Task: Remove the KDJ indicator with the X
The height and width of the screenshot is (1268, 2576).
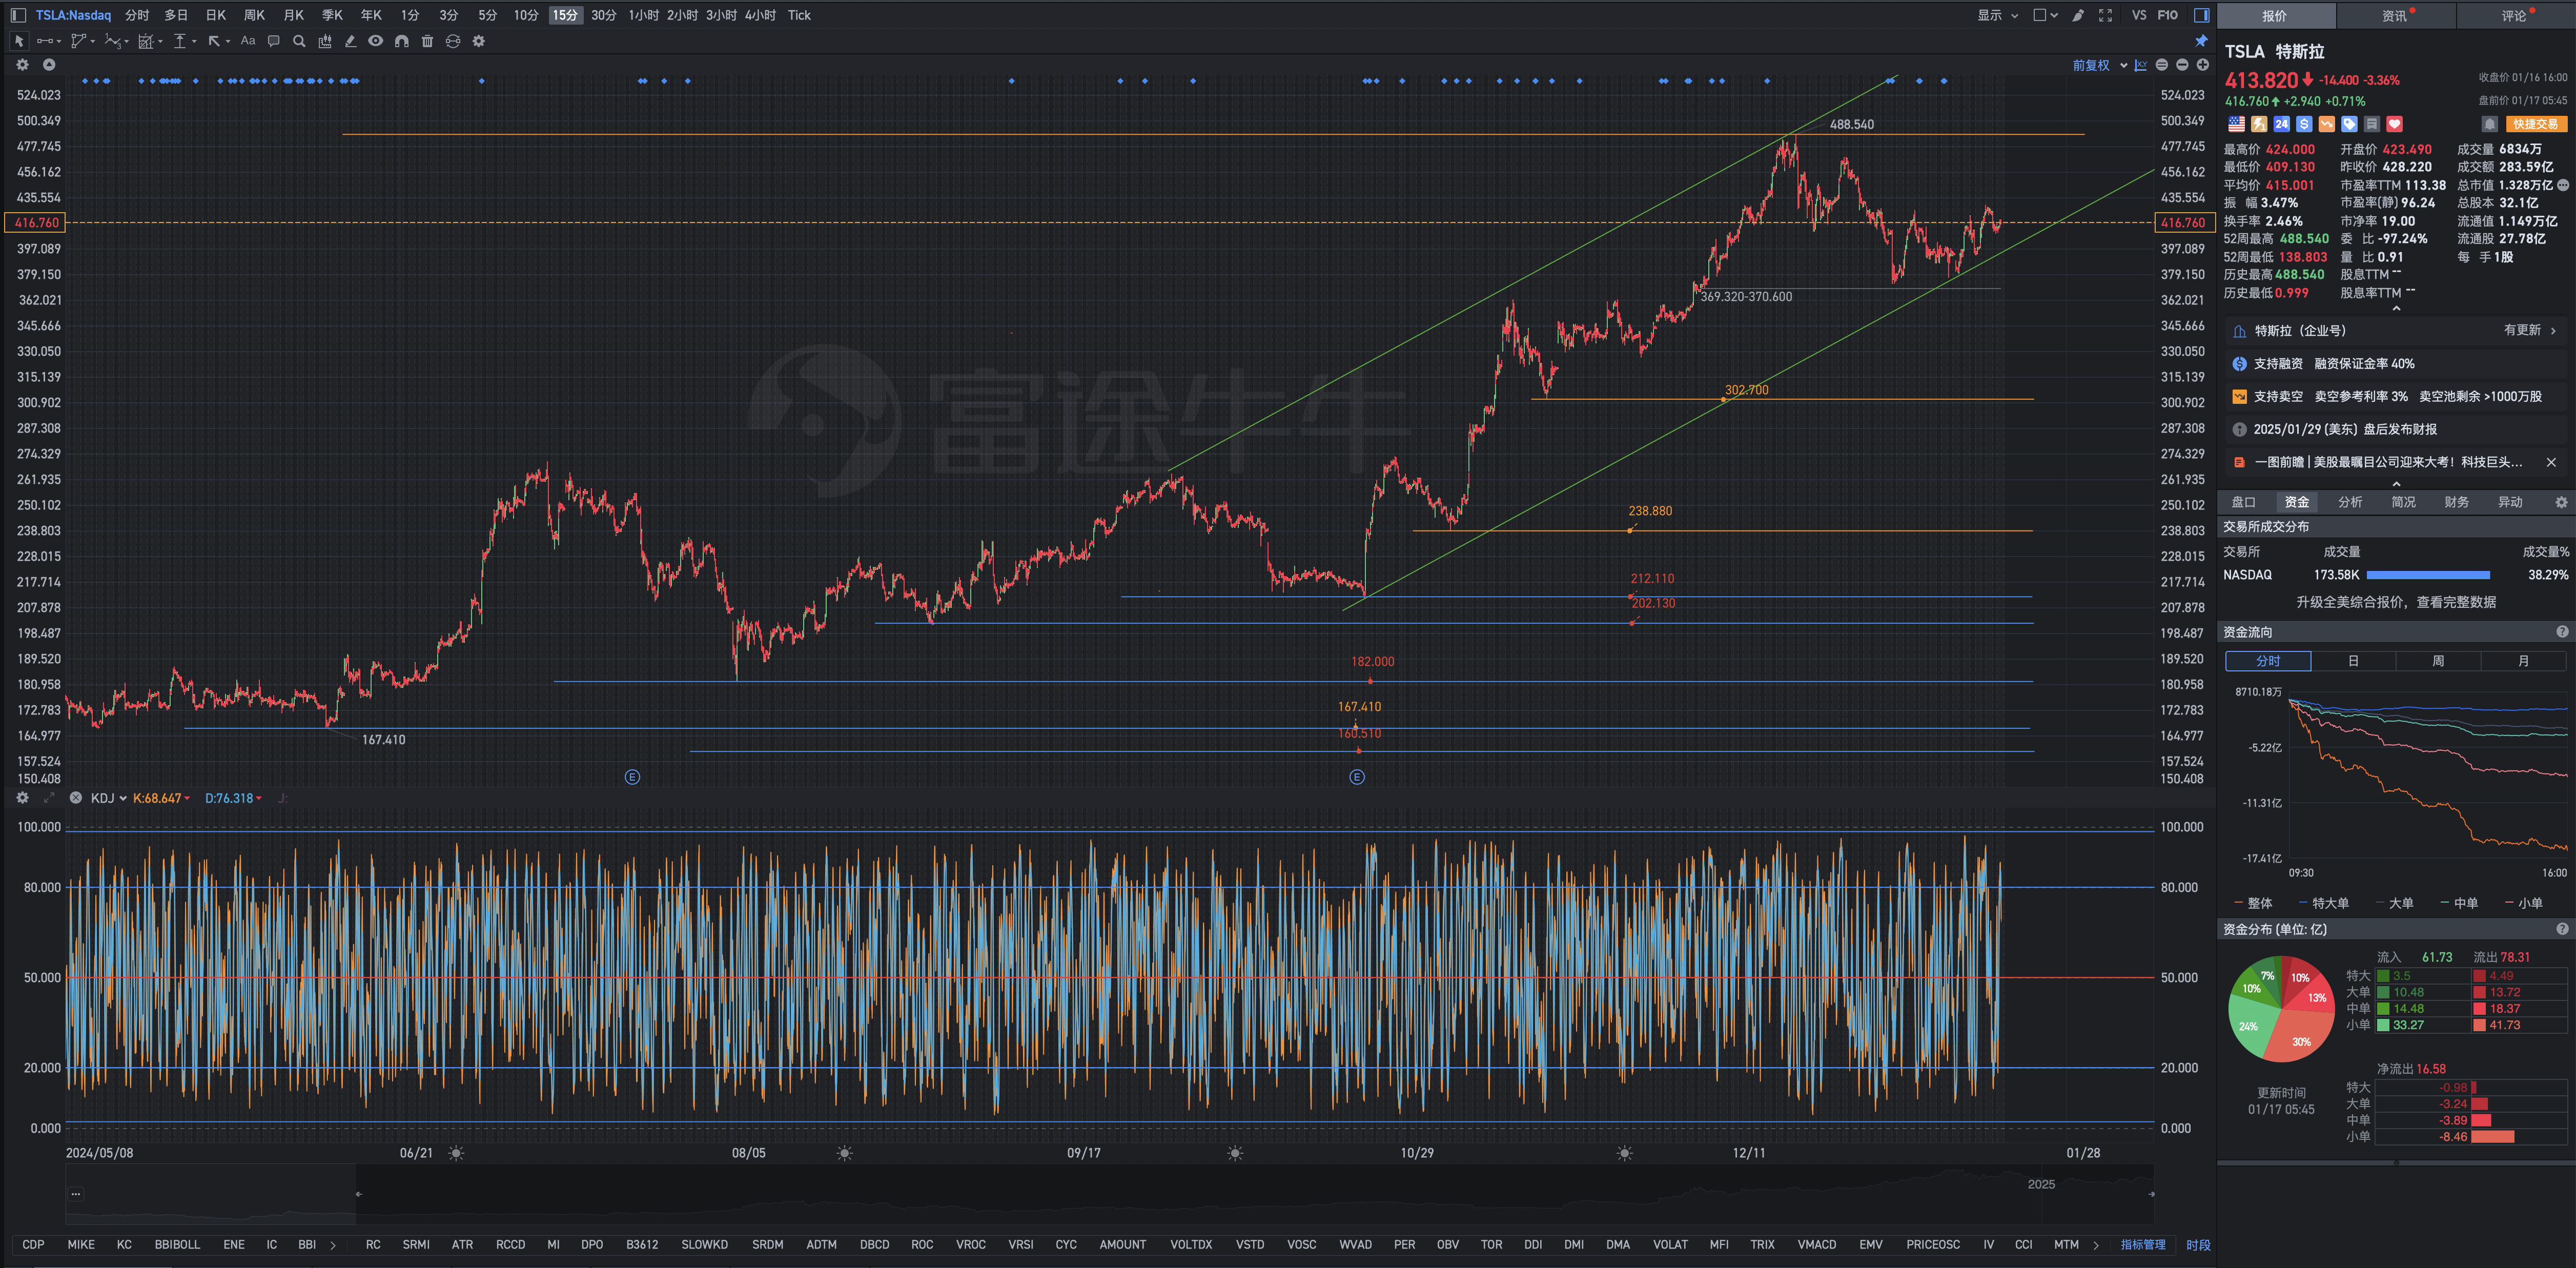Action: pos(75,798)
